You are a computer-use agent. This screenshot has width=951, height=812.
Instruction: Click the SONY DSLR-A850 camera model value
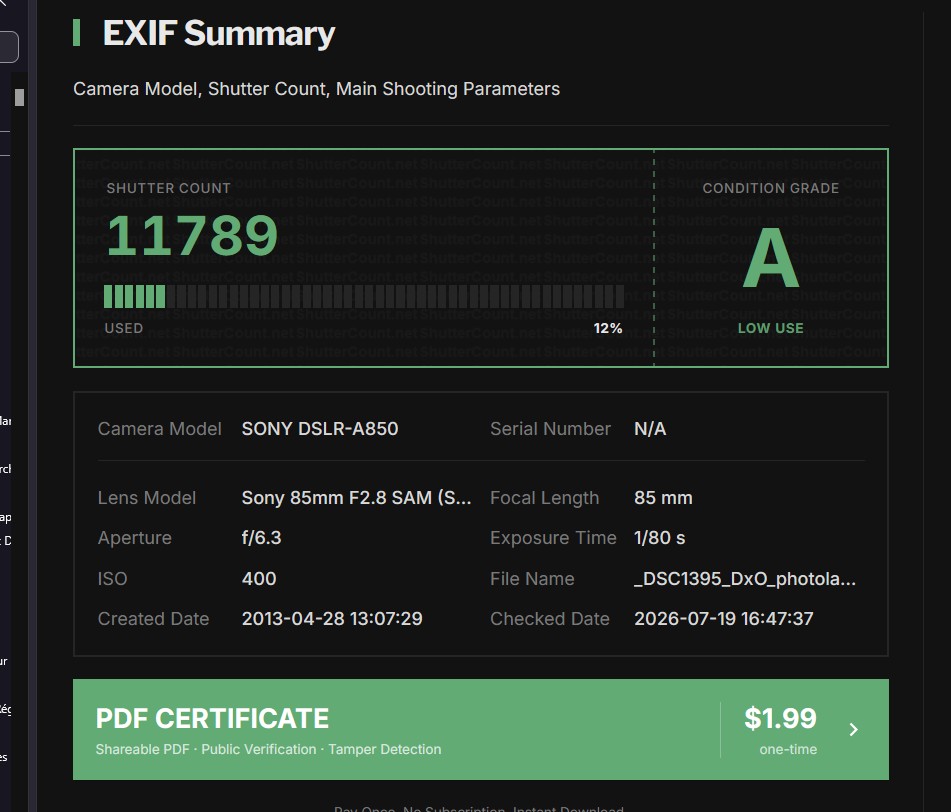[x=320, y=429]
